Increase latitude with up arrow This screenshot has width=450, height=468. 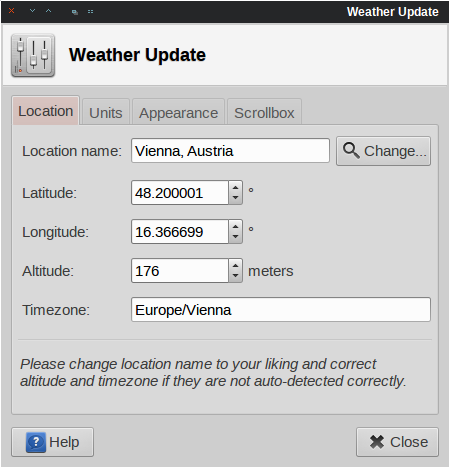tap(236, 187)
